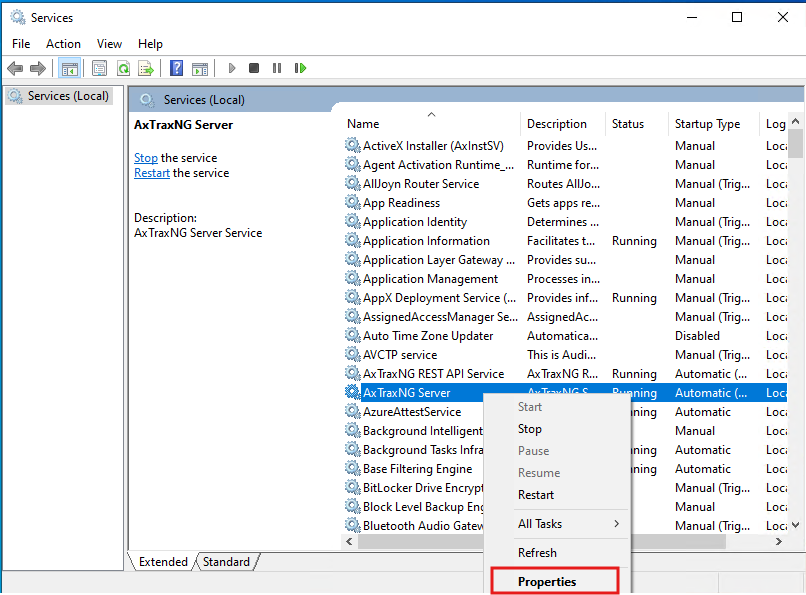Click the Refresh icon in the toolbar

point(123,68)
